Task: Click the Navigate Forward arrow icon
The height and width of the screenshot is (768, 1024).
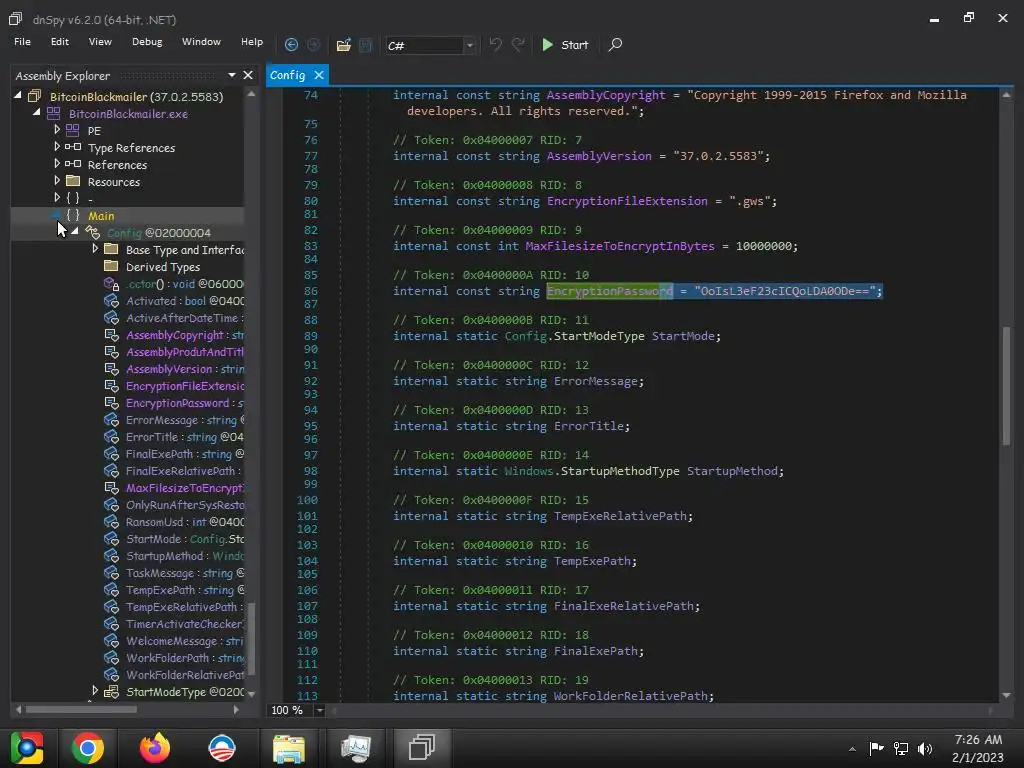Action: (x=313, y=44)
